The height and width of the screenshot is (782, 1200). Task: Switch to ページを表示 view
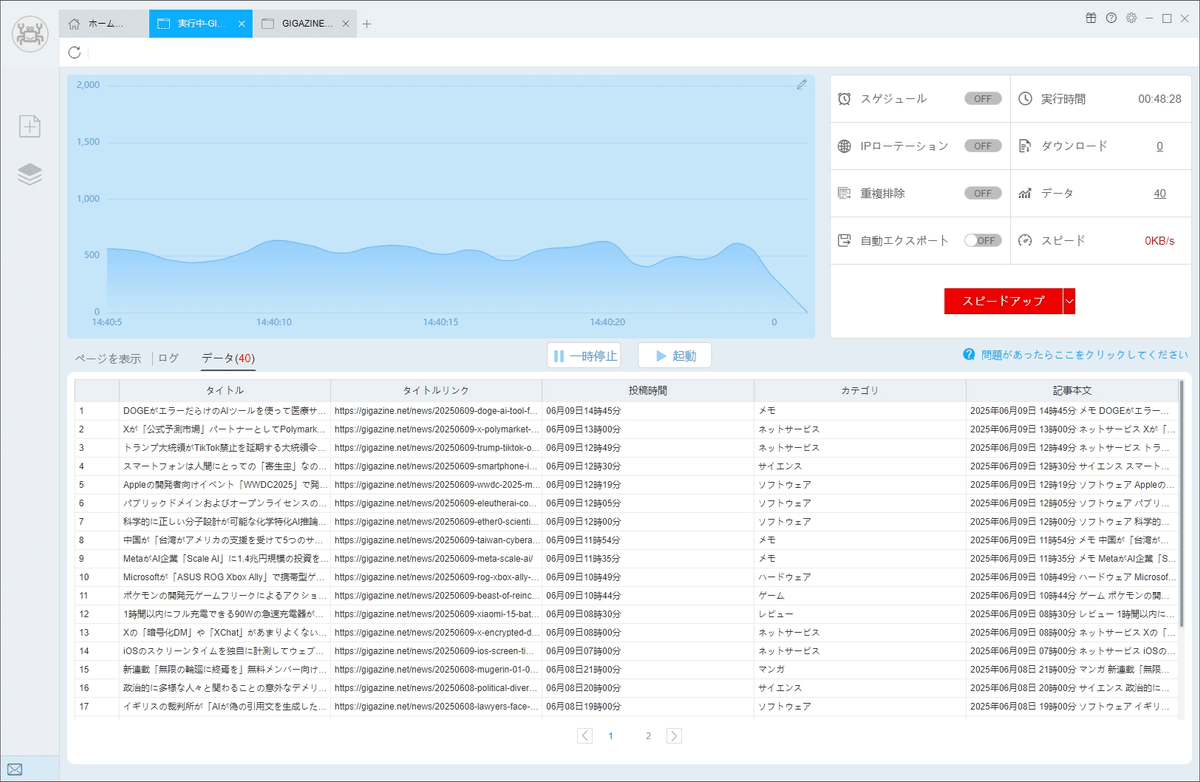click(x=108, y=358)
